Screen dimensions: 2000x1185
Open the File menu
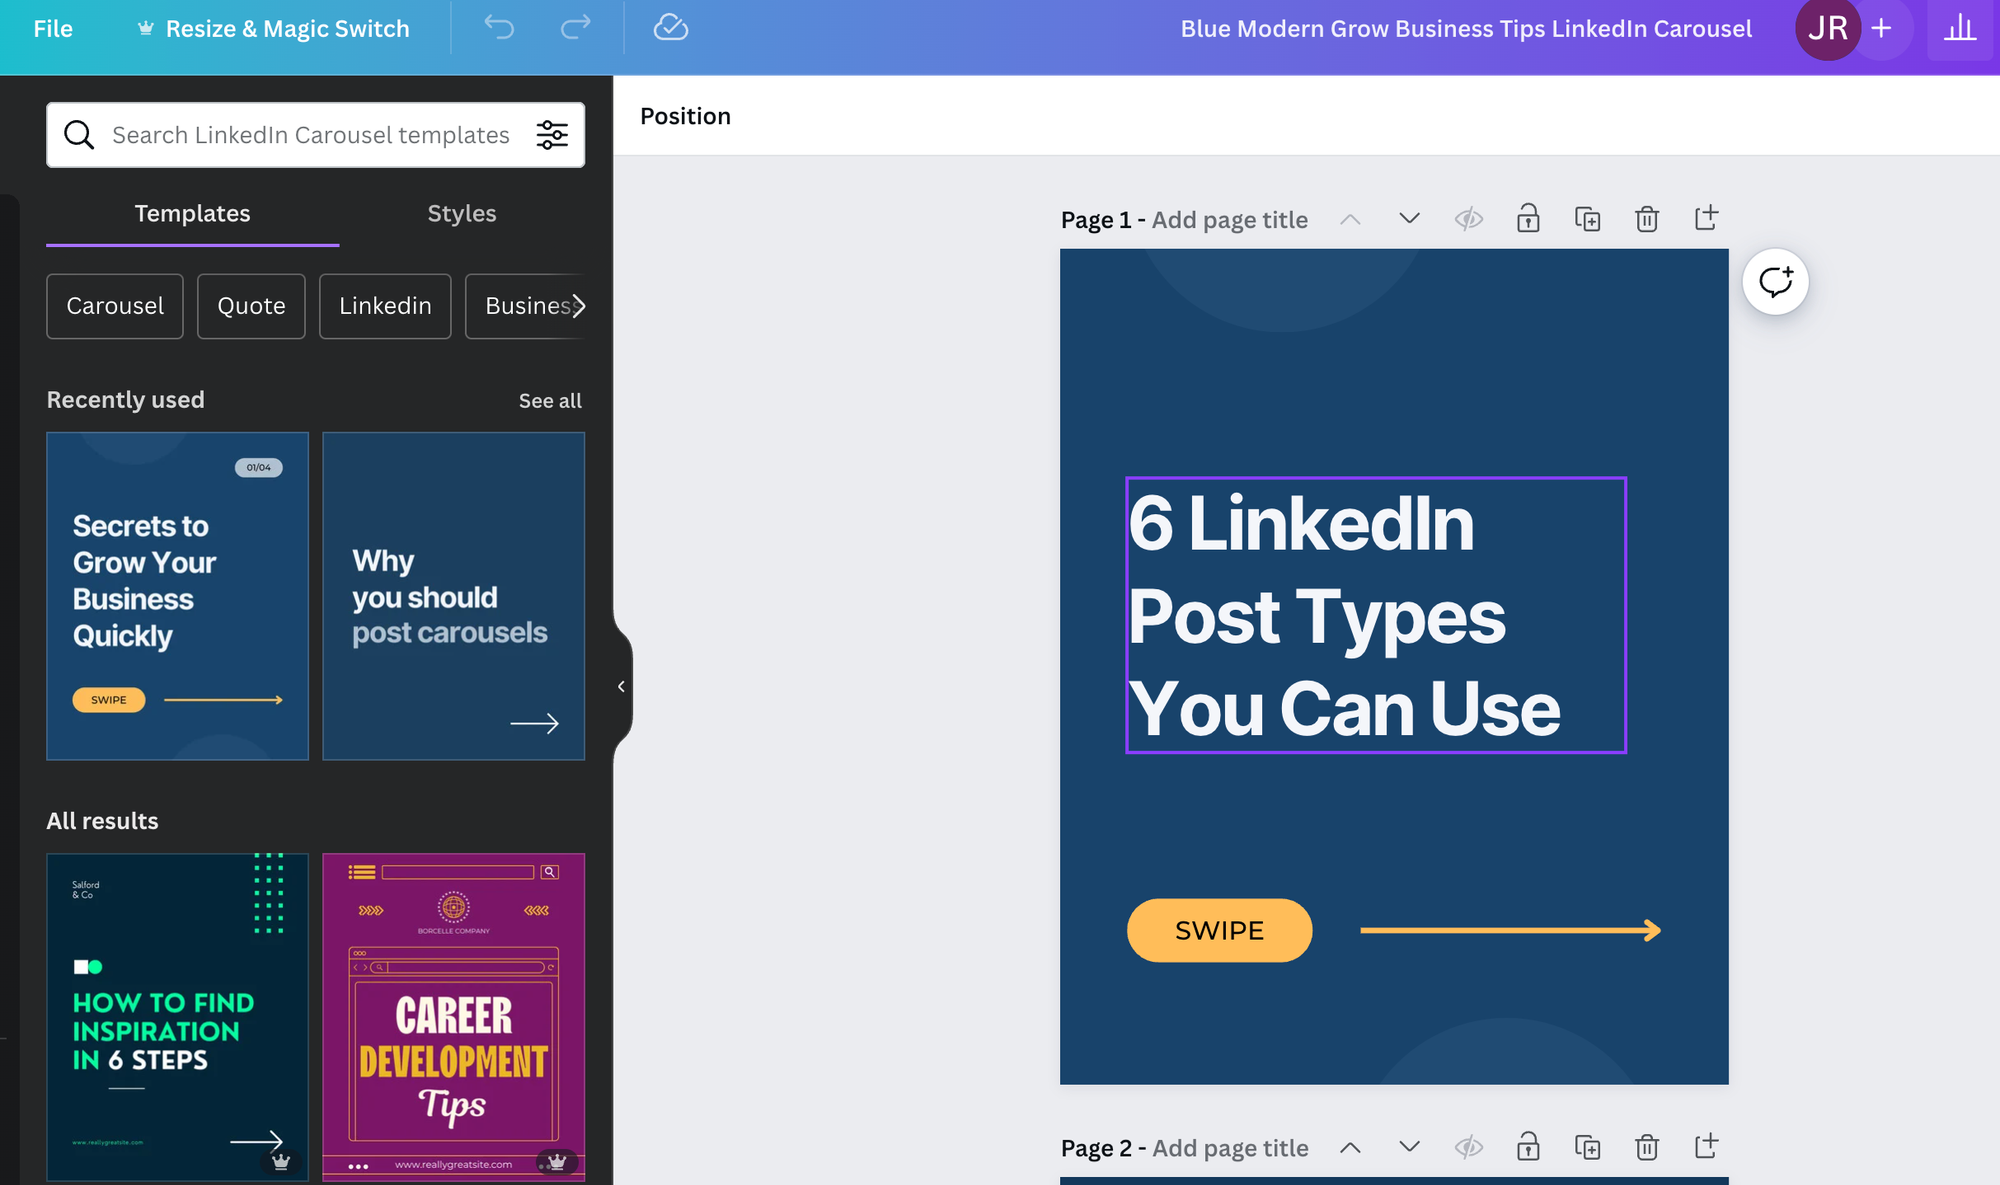pyautogui.click(x=53, y=29)
